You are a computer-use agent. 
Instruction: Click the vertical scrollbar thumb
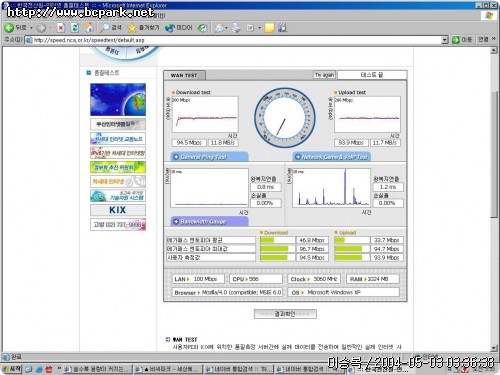494,154
